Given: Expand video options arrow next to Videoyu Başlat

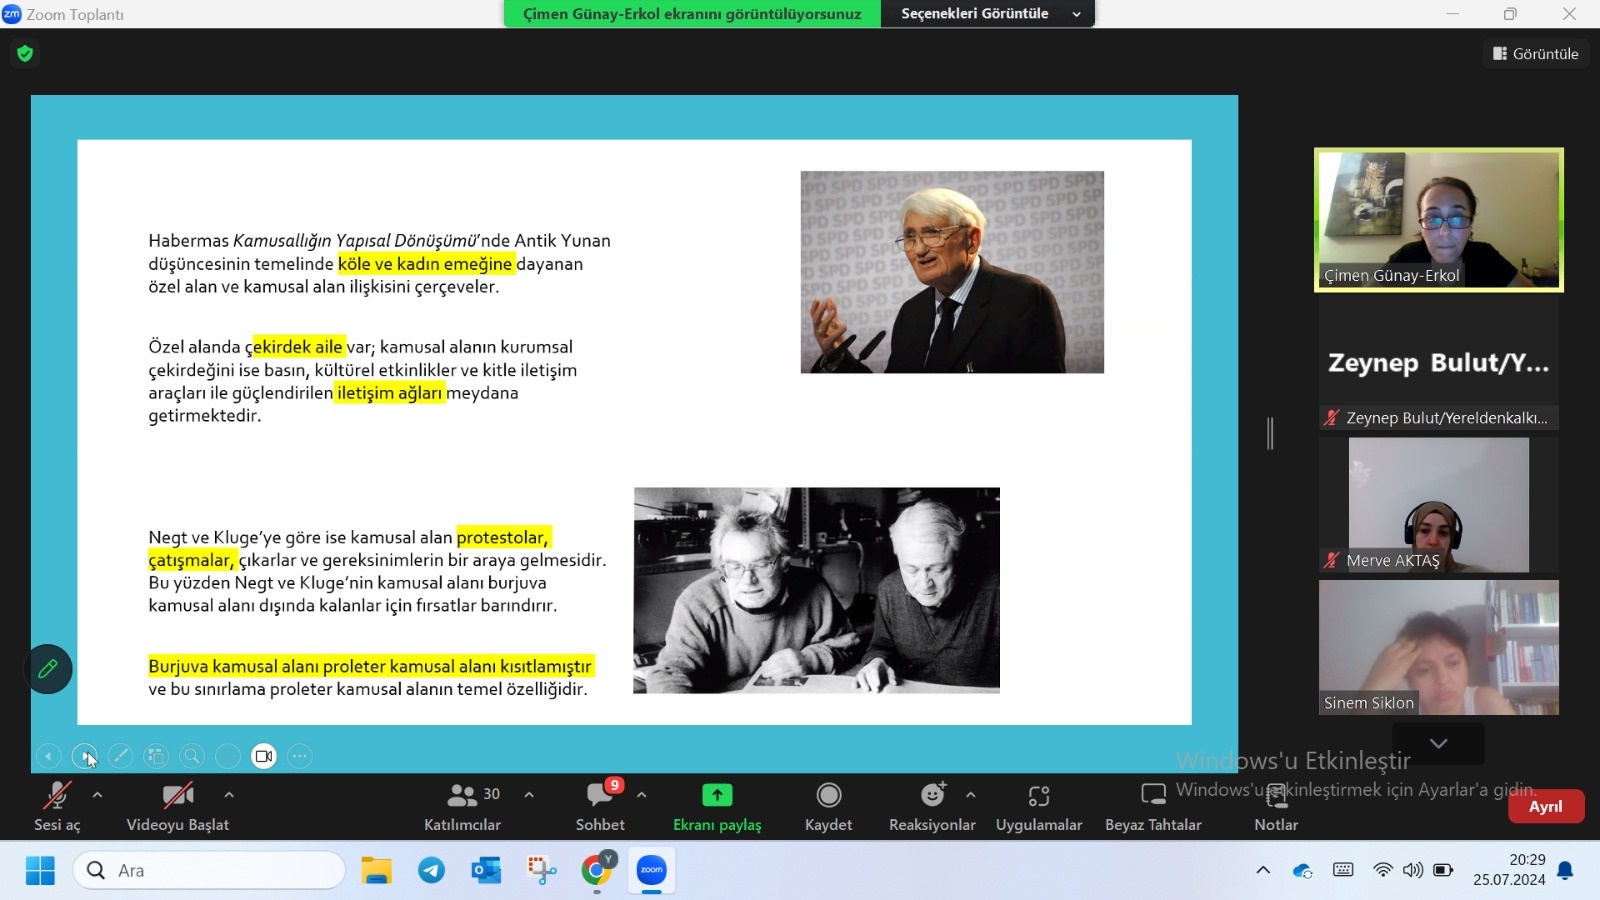Looking at the screenshot, I should pos(229,795).
